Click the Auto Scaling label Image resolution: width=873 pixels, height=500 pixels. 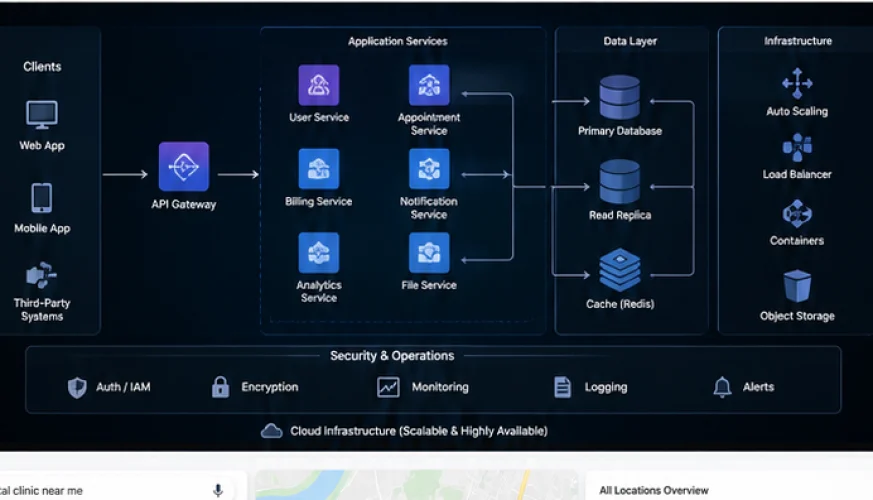tap(797, 111)
